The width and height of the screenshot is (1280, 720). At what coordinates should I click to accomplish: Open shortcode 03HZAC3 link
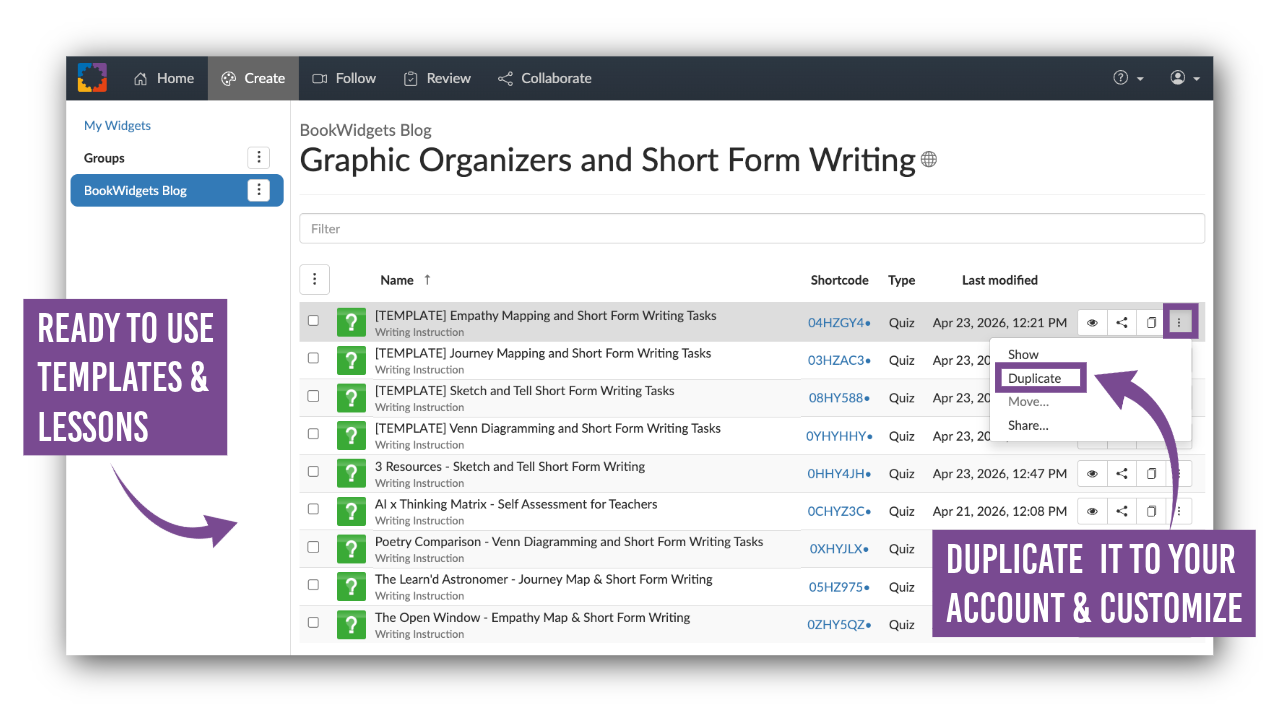click(839, 360)
